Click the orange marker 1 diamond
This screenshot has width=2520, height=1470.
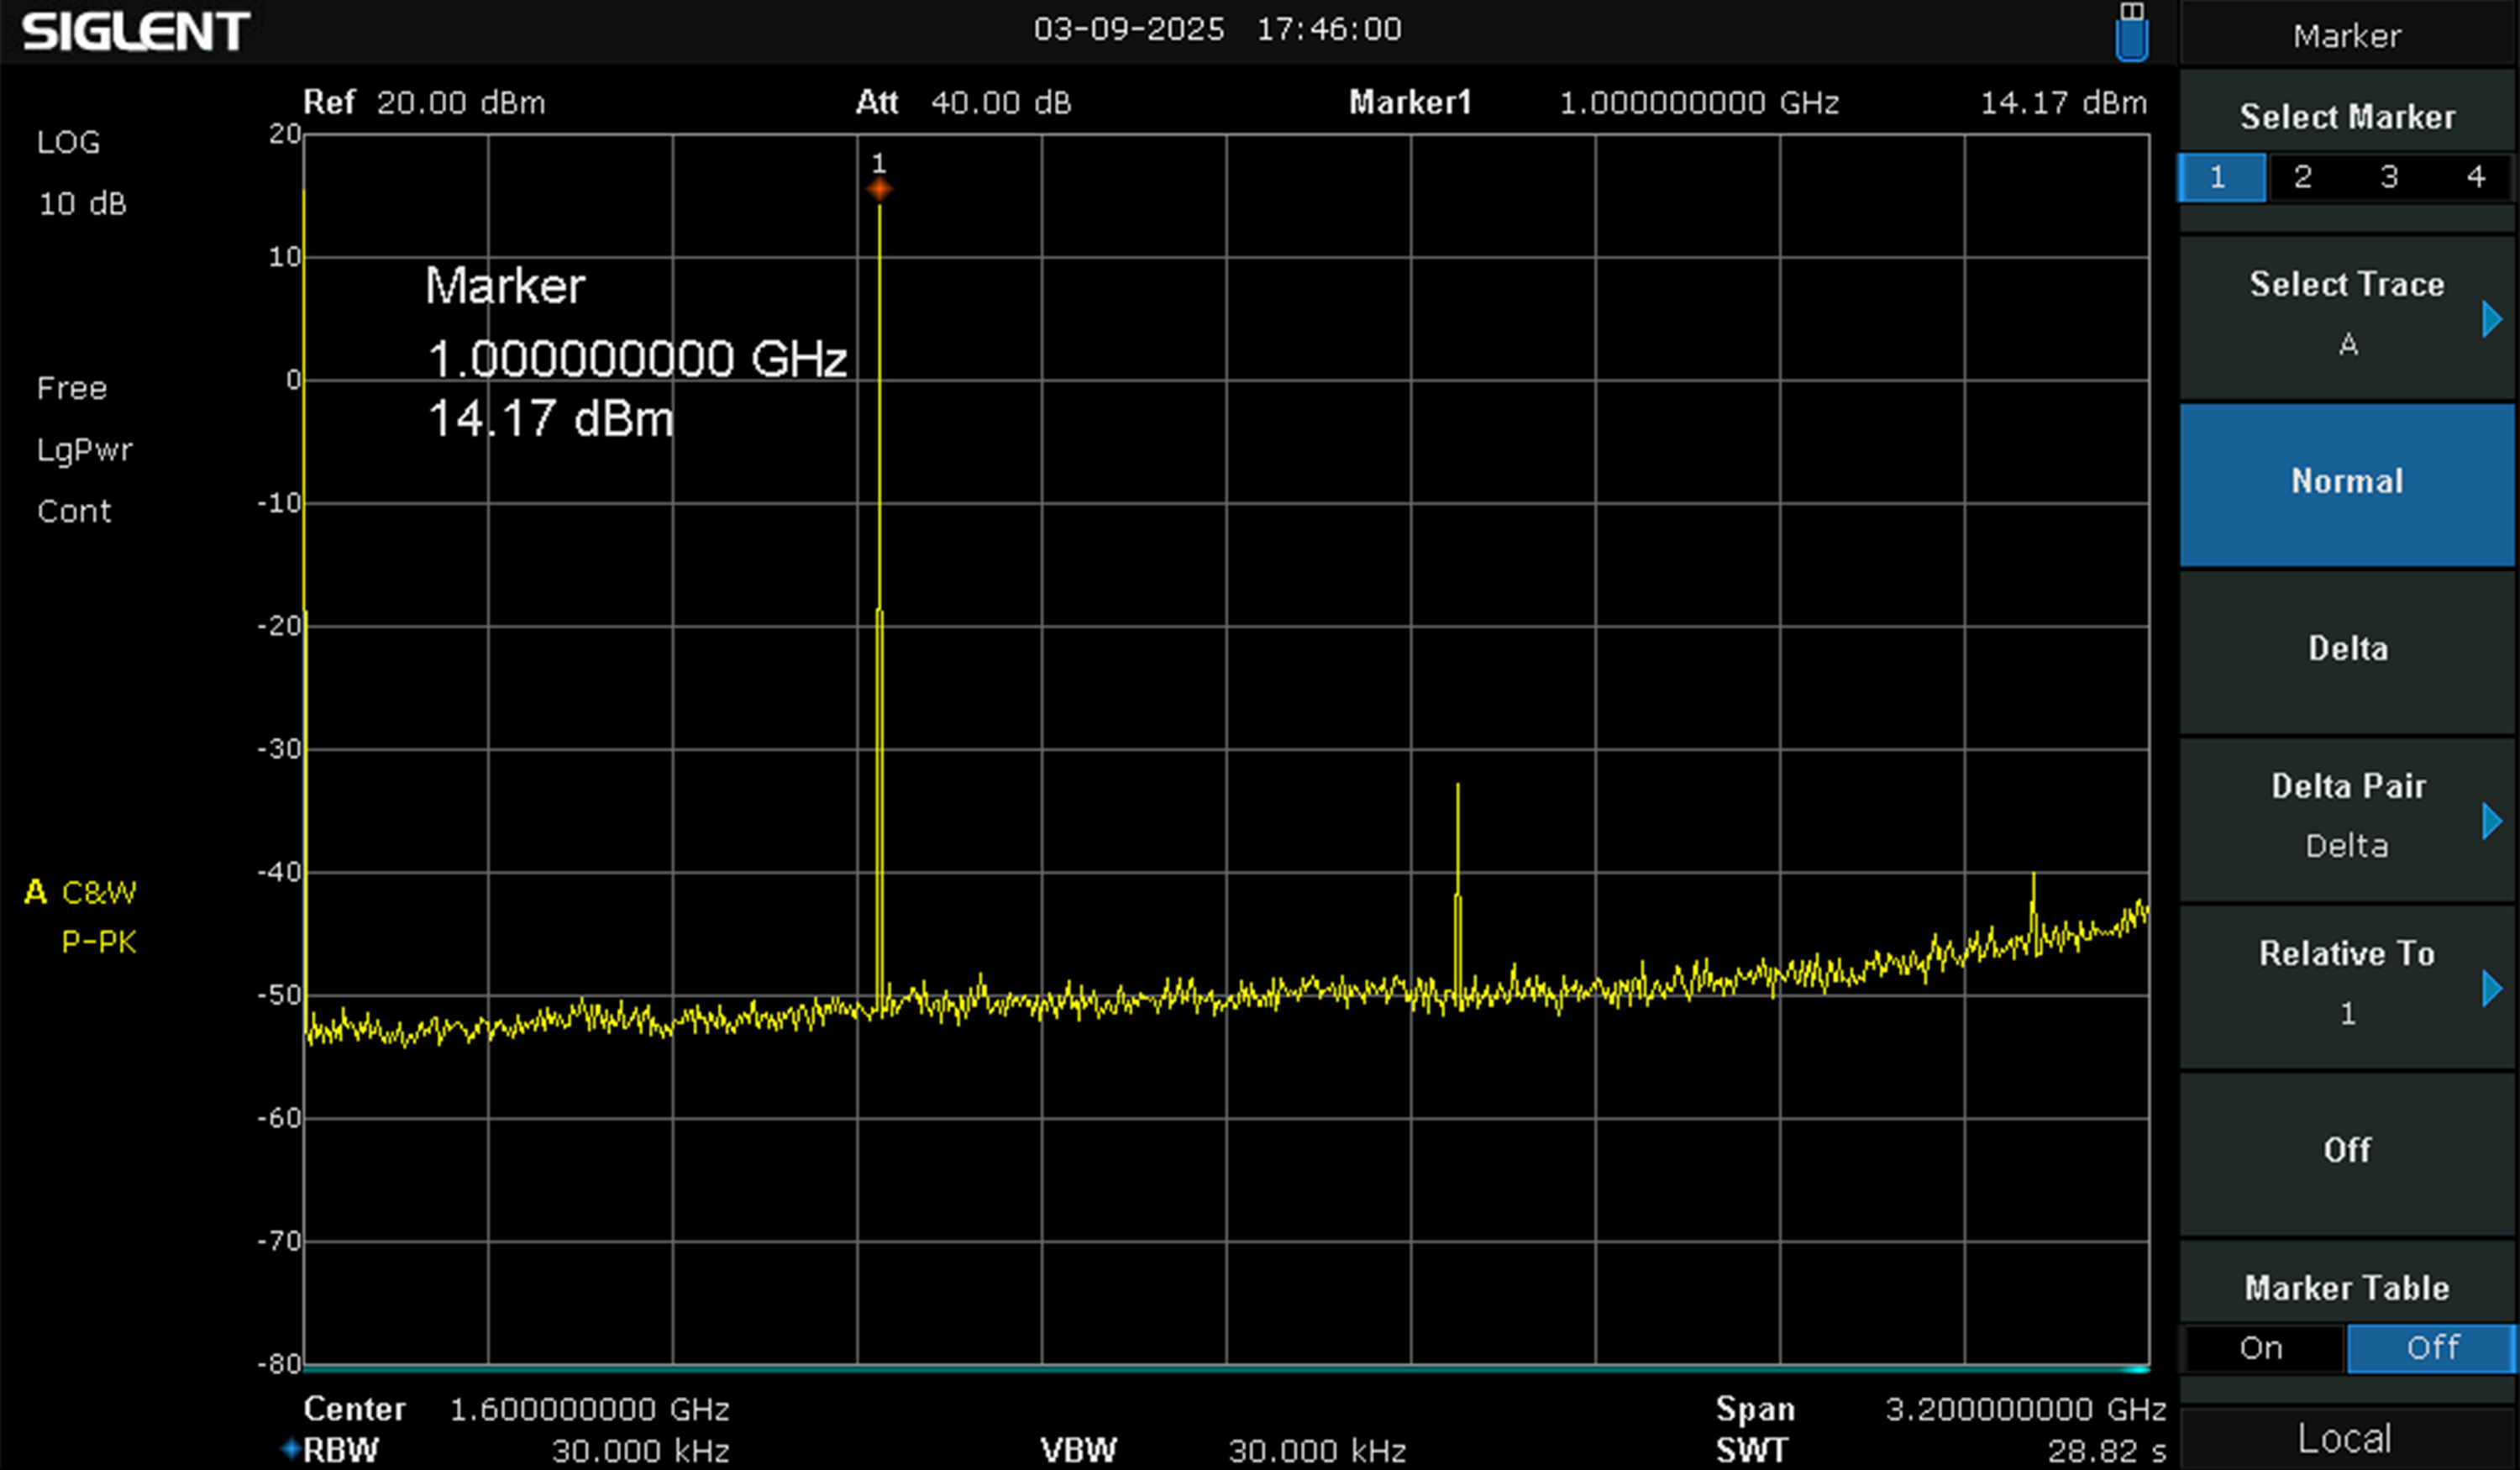pyautogui.click(x=879, y=189)
